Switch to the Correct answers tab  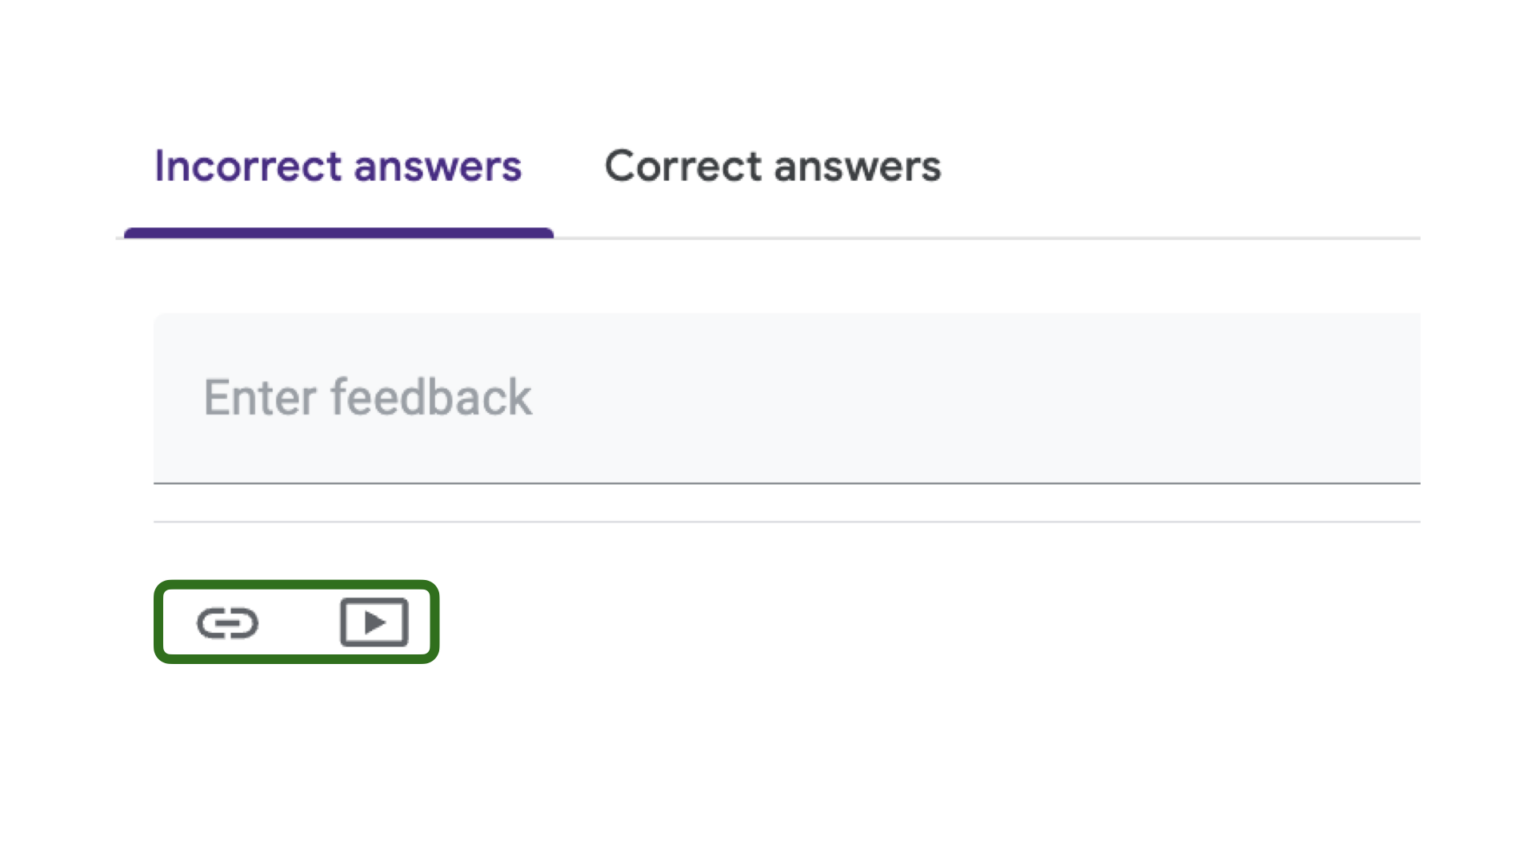pyautogui.click(x=772, y=166)
